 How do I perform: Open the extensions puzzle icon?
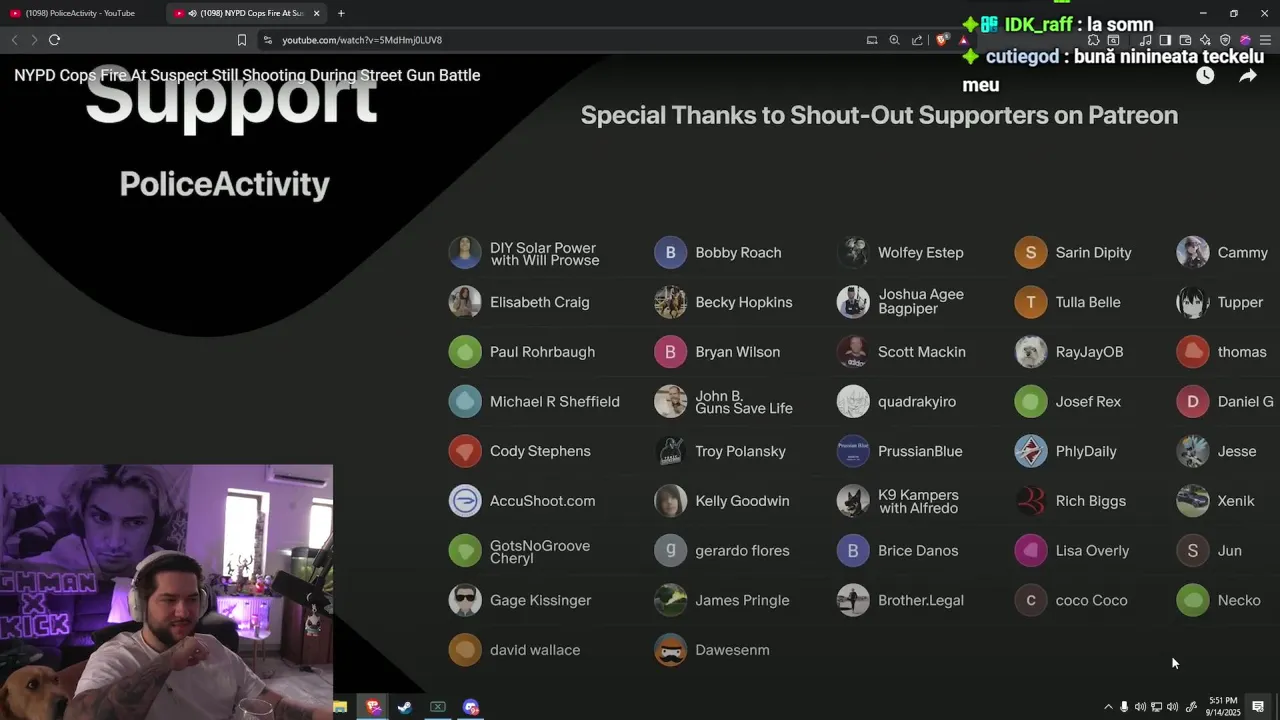pos(1093,40)
